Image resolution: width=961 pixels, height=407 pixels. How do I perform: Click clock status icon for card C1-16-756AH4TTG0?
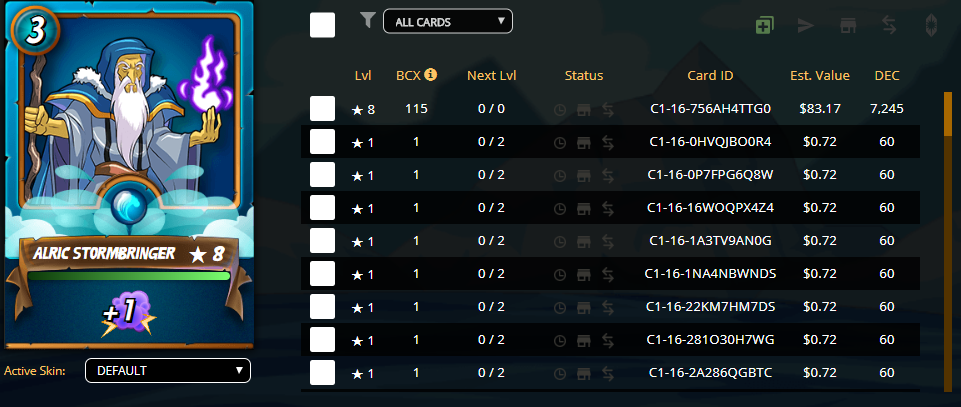[560, 109]
